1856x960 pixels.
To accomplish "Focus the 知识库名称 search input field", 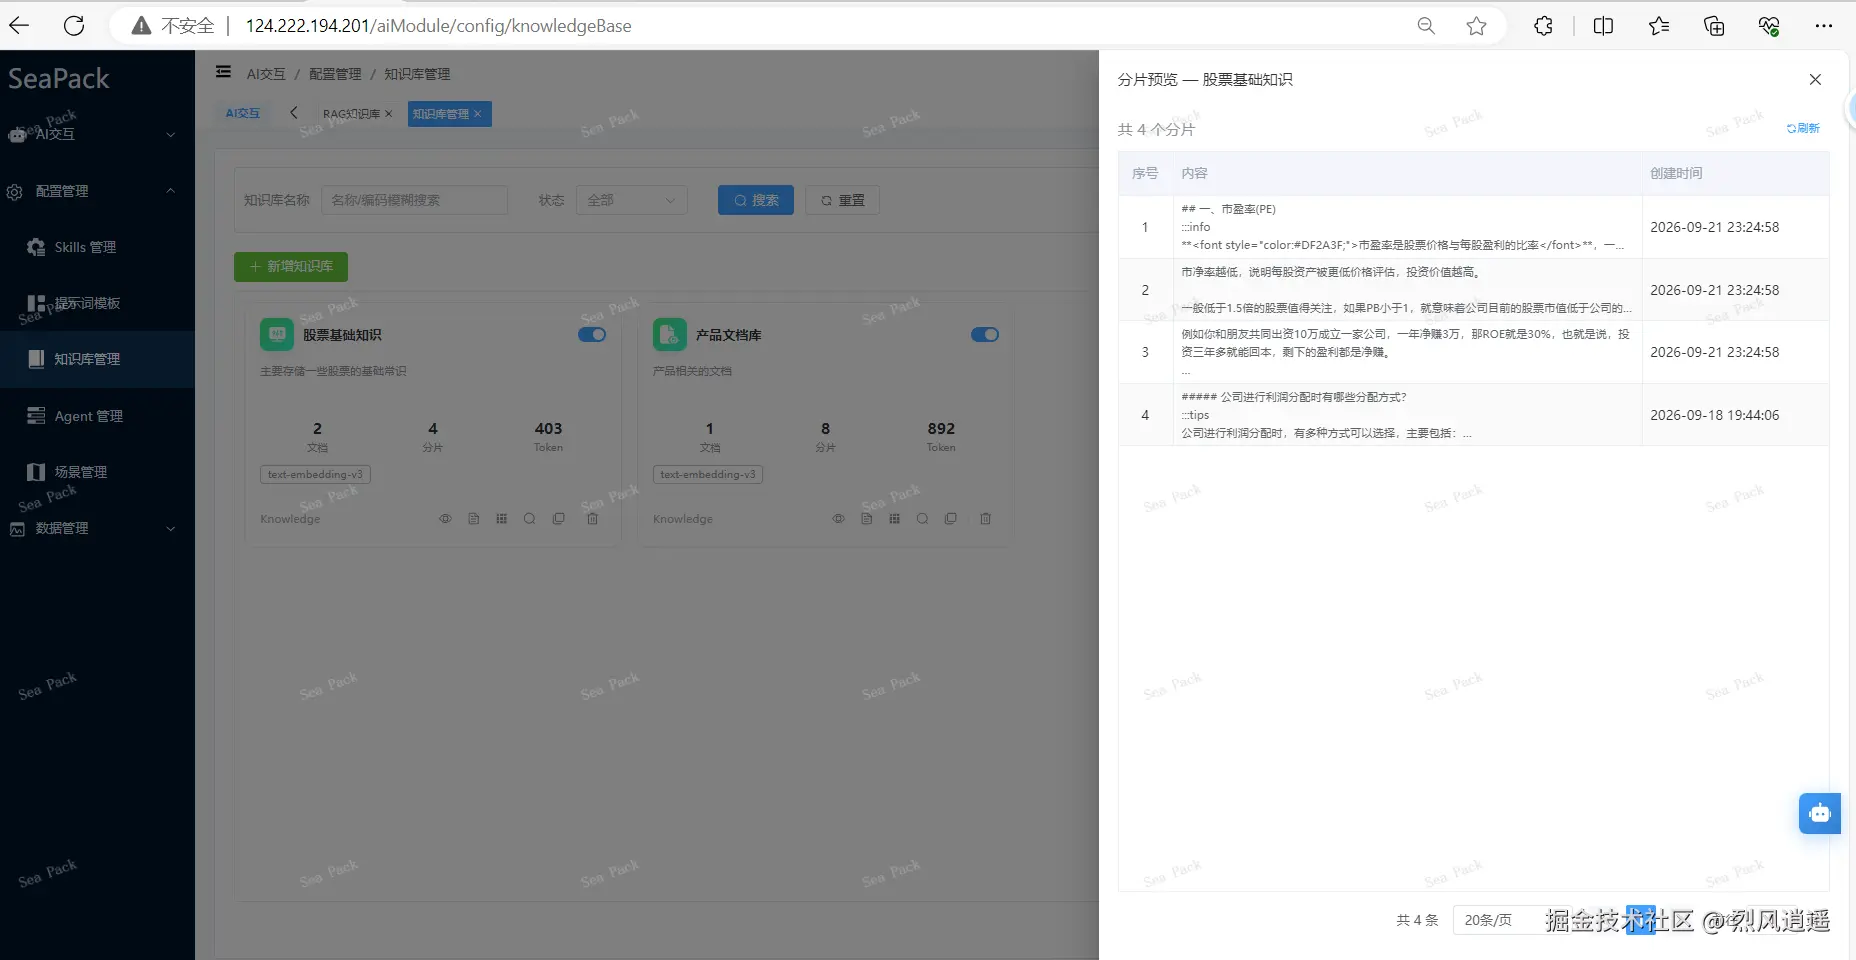I will (414, 200).
